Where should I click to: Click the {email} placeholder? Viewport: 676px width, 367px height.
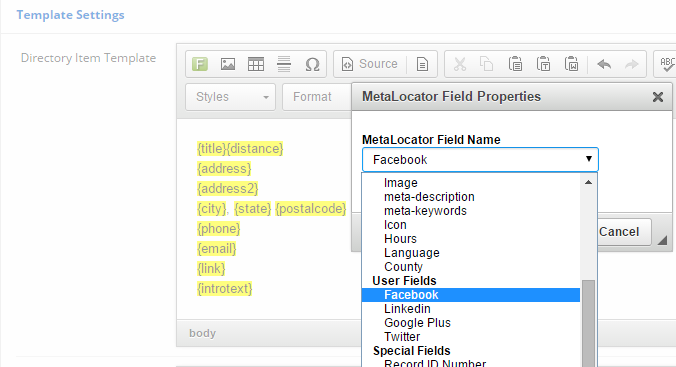point(216,248)
